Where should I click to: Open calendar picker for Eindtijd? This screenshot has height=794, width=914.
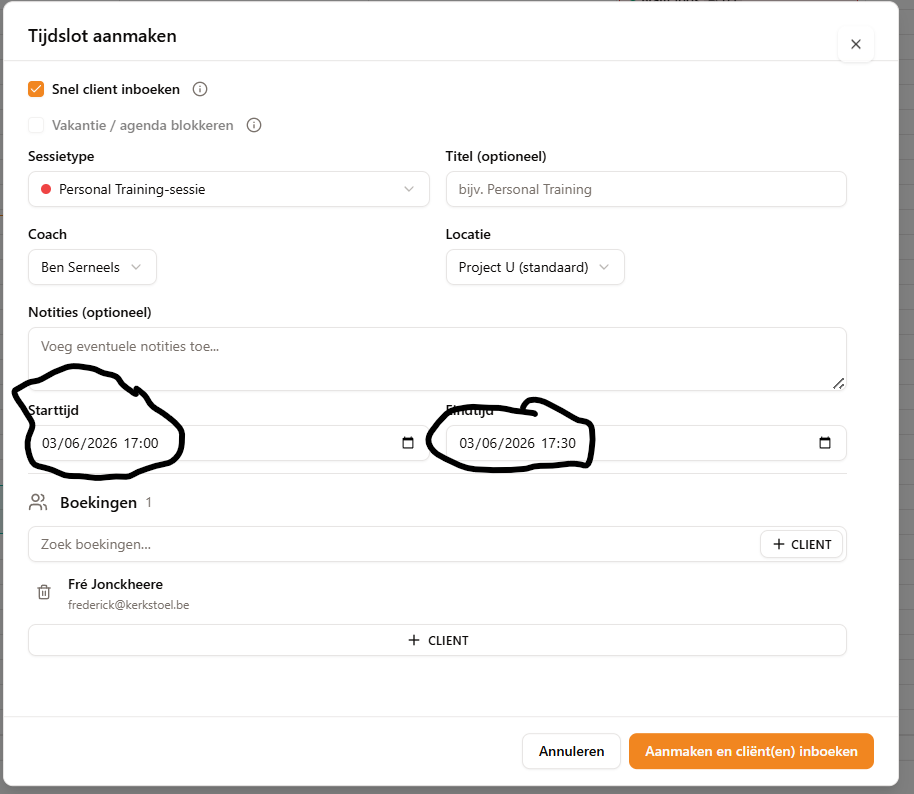point(825,443)
